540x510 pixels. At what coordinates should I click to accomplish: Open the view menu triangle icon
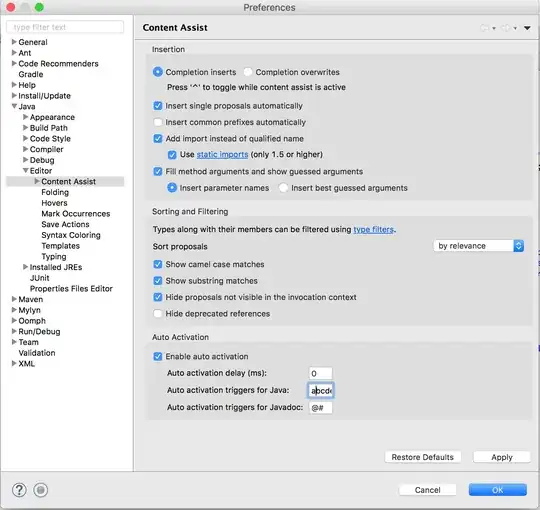click(x=527, y=28)
